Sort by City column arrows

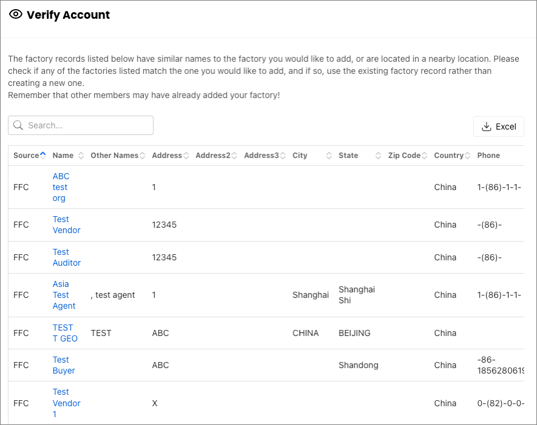(x=329, y=155)
